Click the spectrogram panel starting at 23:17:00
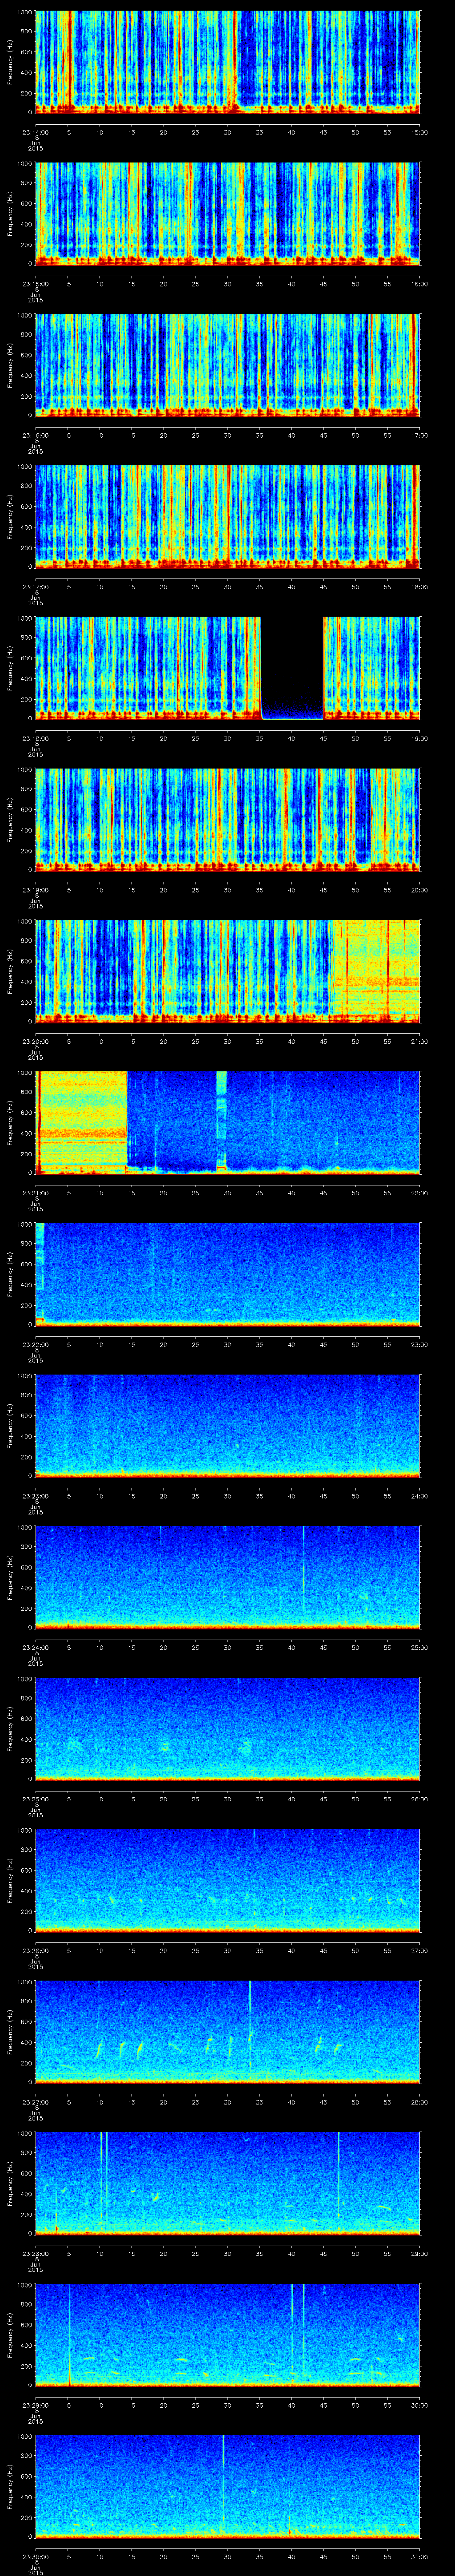 click(228, 517)
